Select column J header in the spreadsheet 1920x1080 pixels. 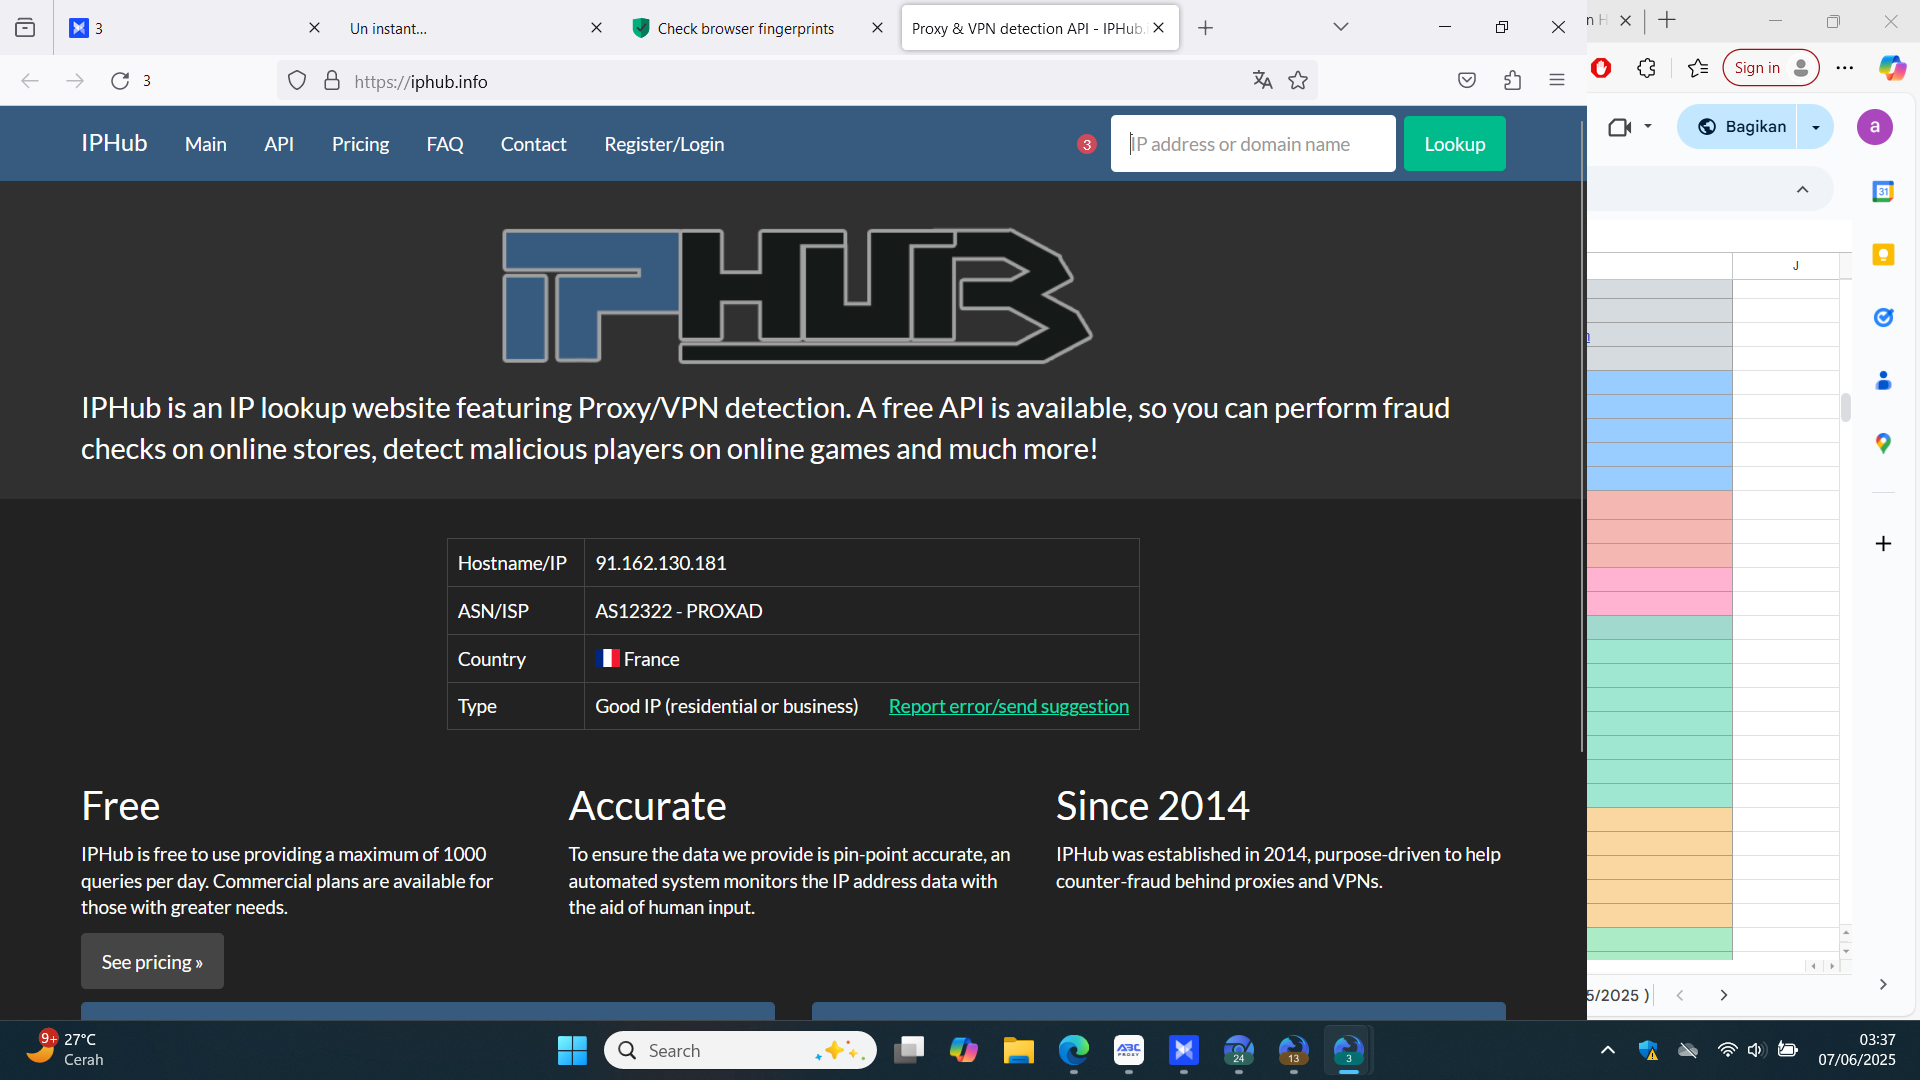(1795, 266)
